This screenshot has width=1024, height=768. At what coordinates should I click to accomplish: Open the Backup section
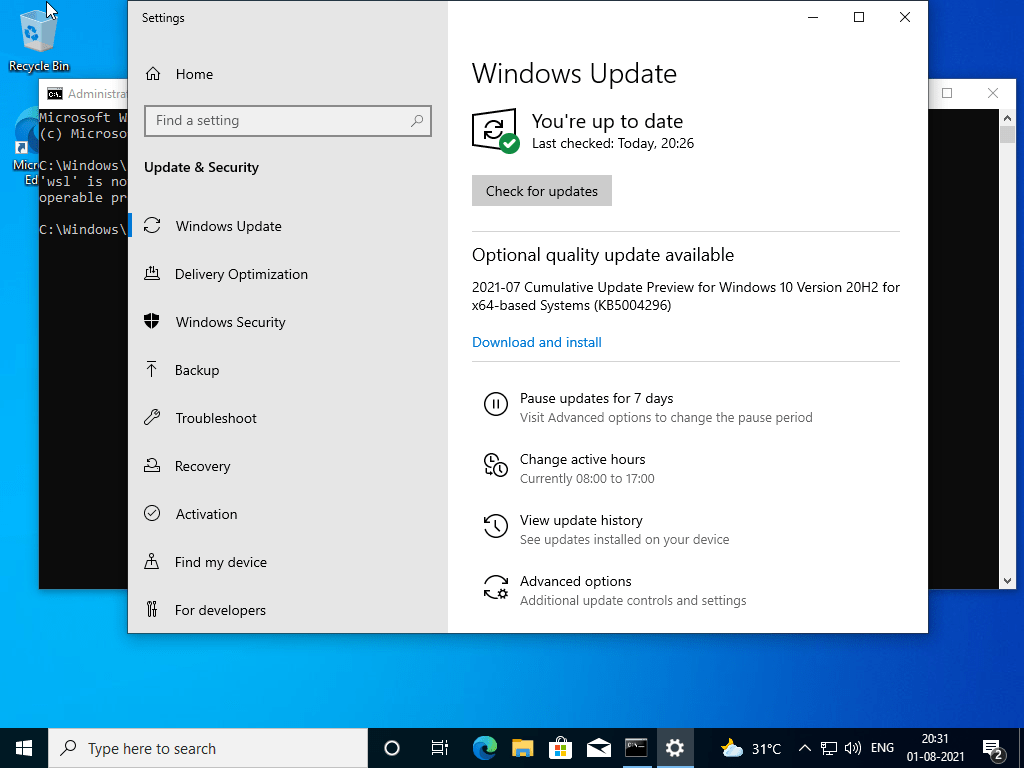(196, 370)
